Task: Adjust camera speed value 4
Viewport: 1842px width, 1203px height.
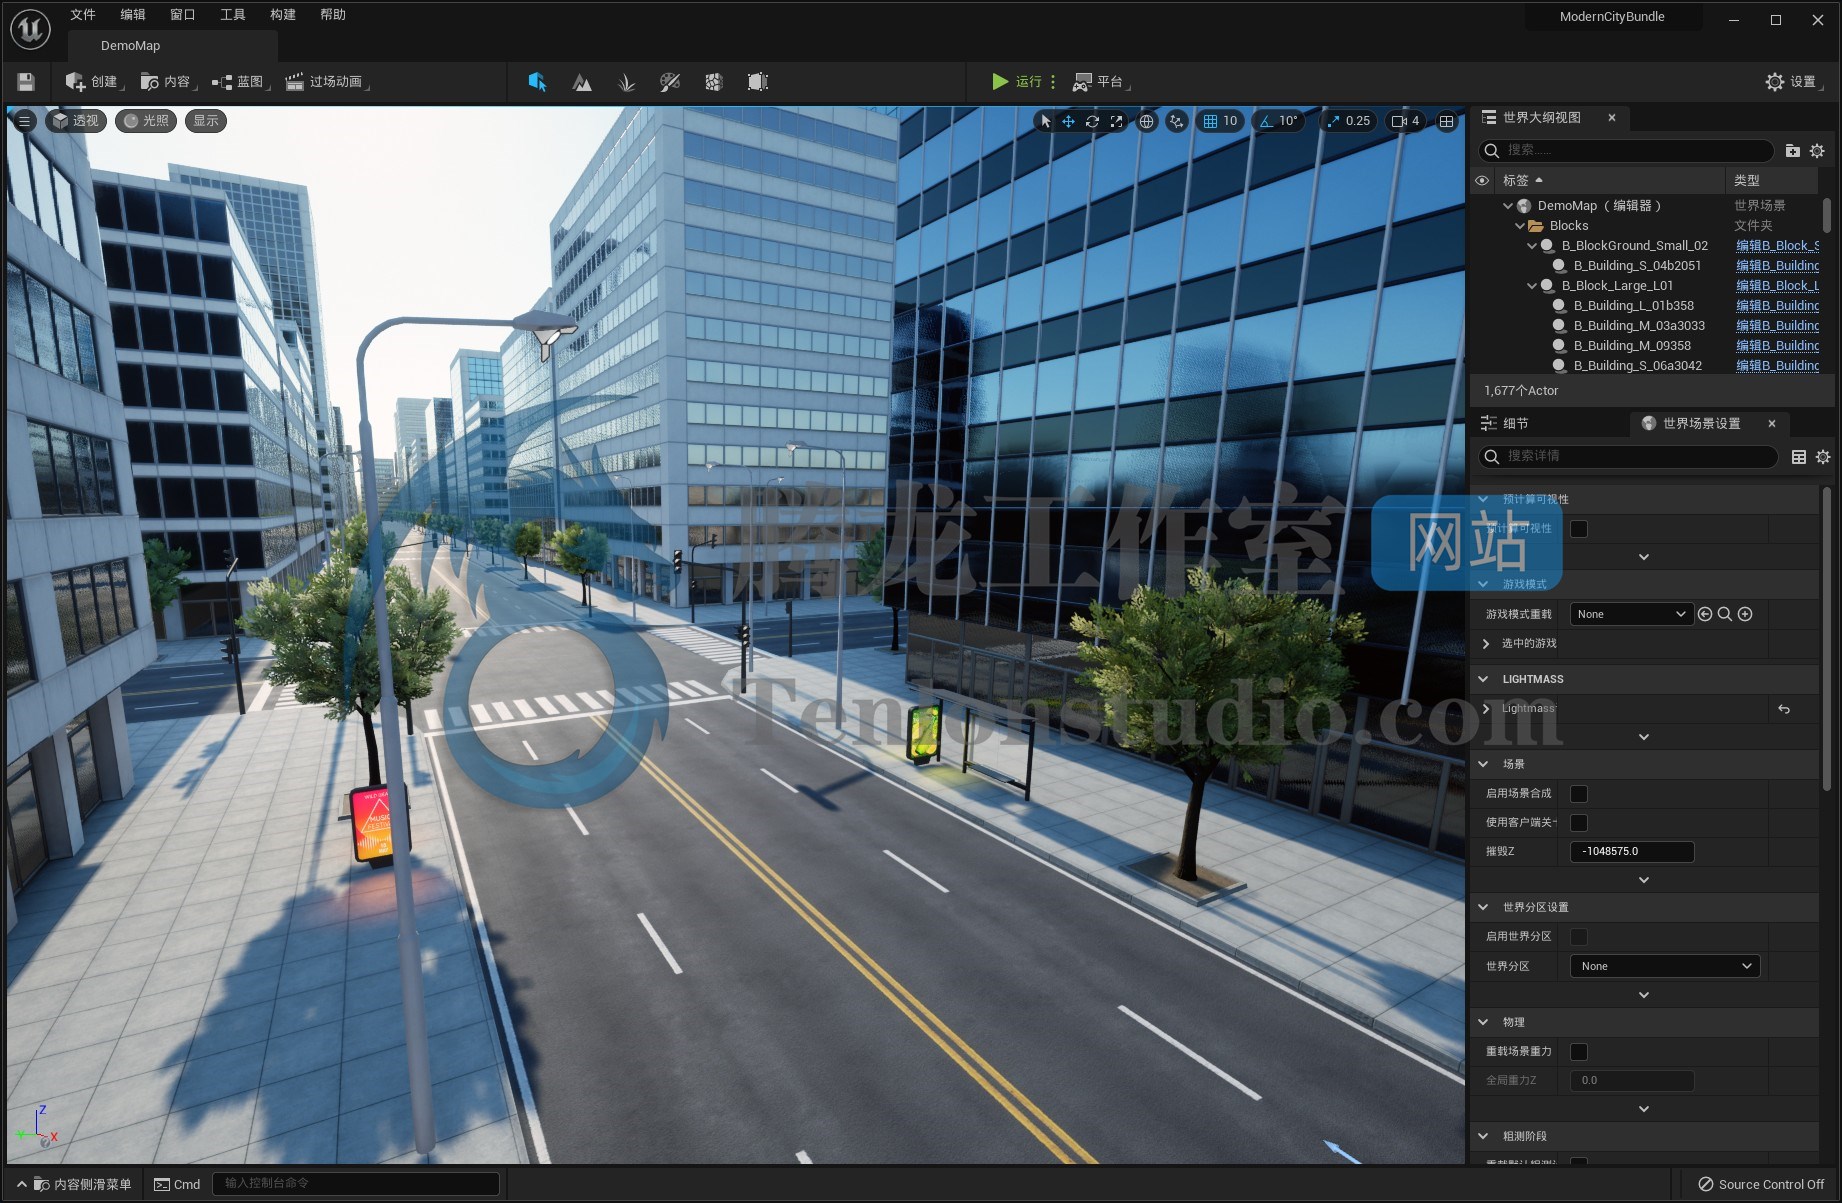Action: point(1405,121)
